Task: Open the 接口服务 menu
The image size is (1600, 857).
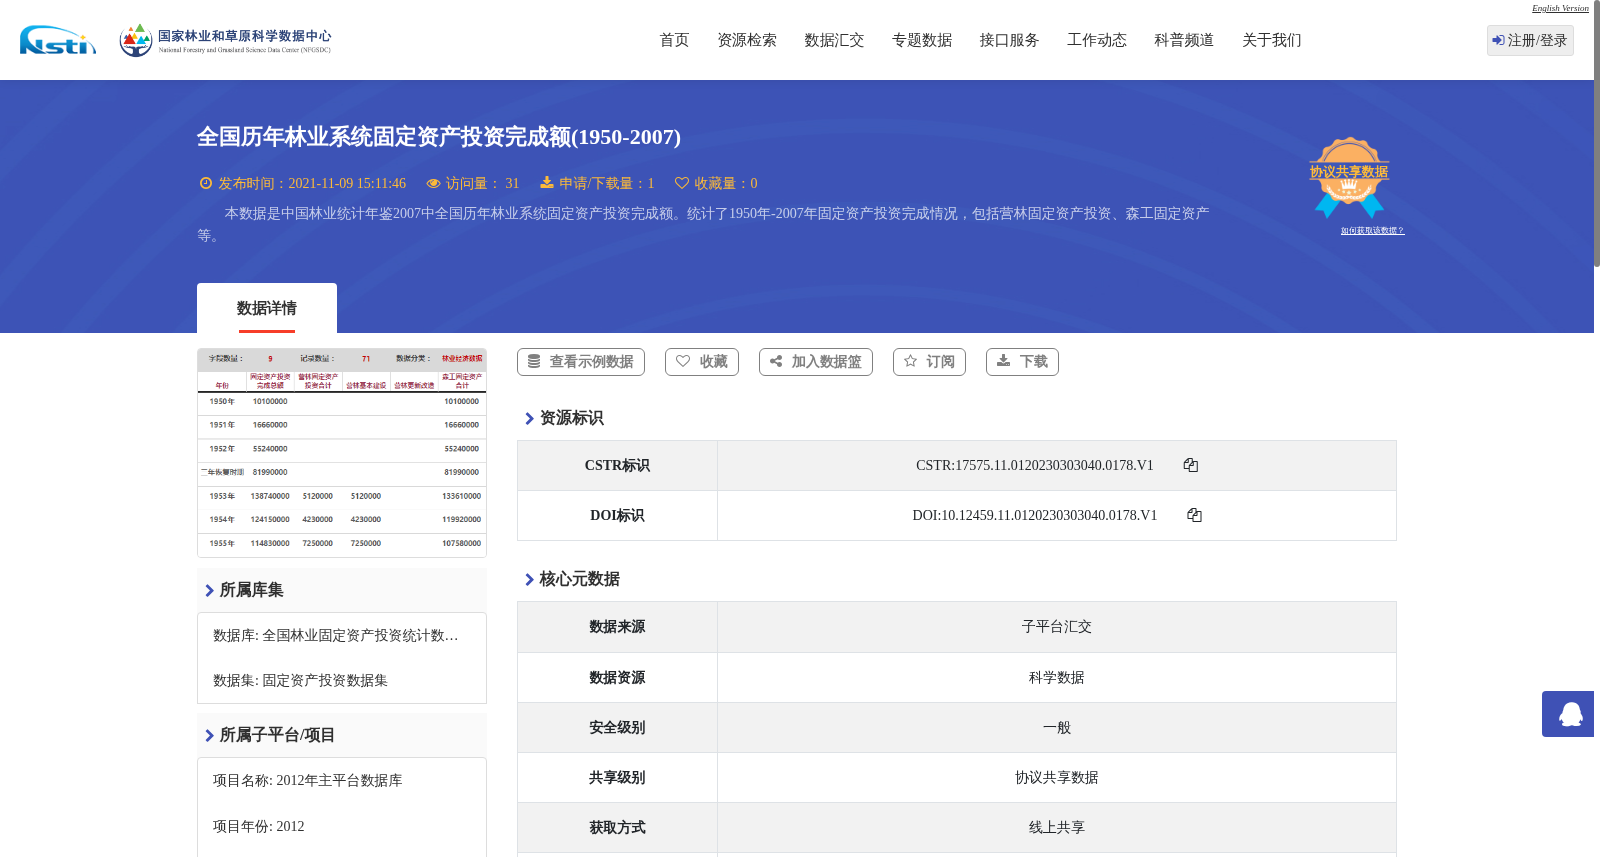Action: pos(1009,40)
